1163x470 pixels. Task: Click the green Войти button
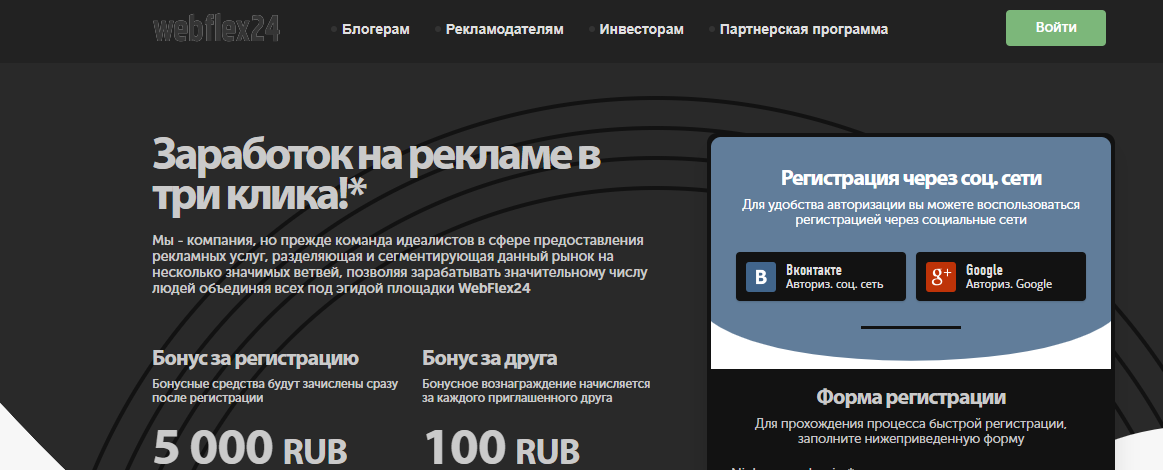pos(1055,28)
